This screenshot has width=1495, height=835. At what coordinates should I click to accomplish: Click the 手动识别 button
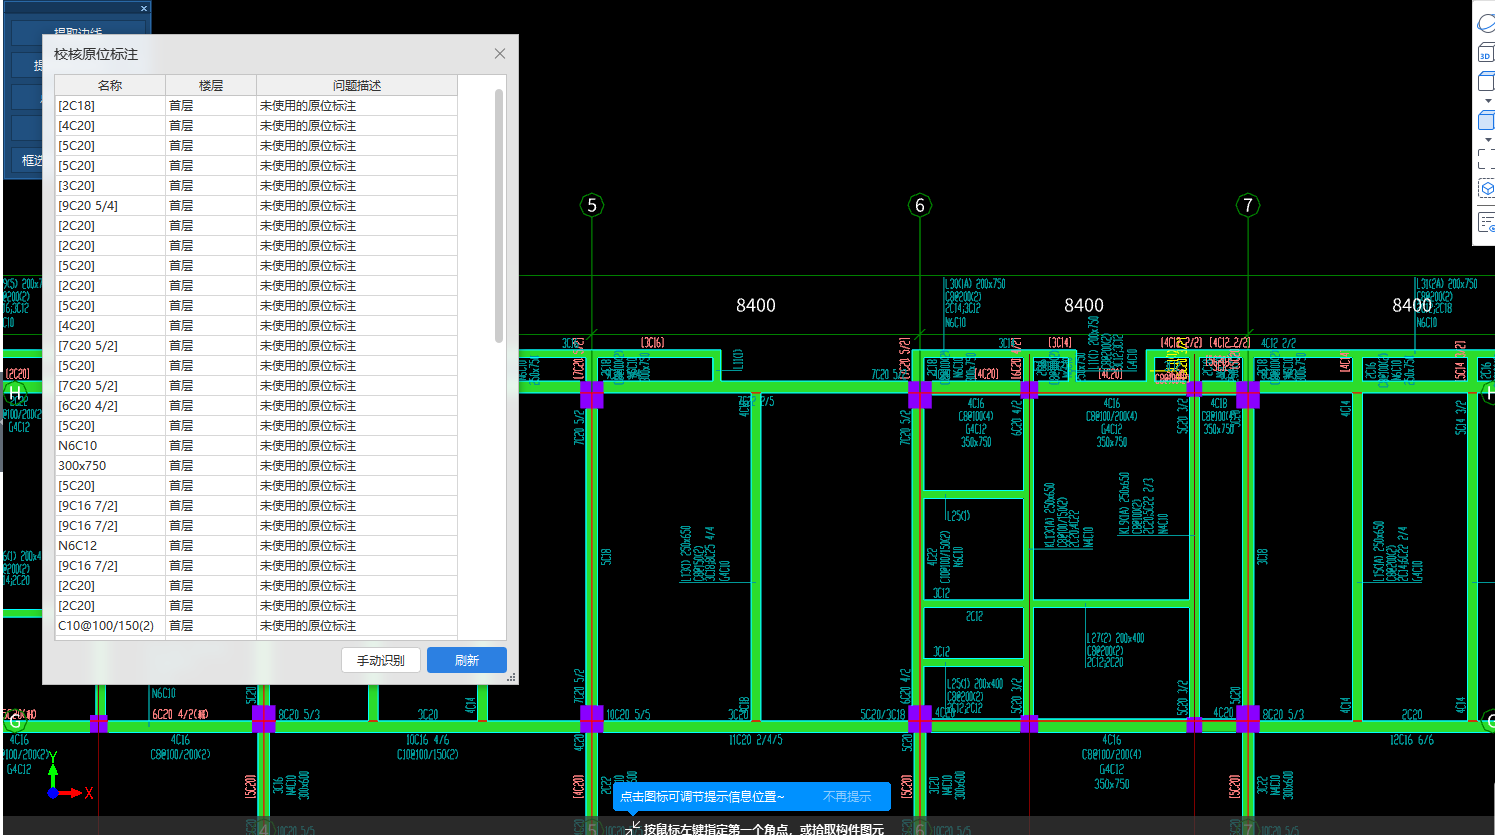click(x=381, y=660)
